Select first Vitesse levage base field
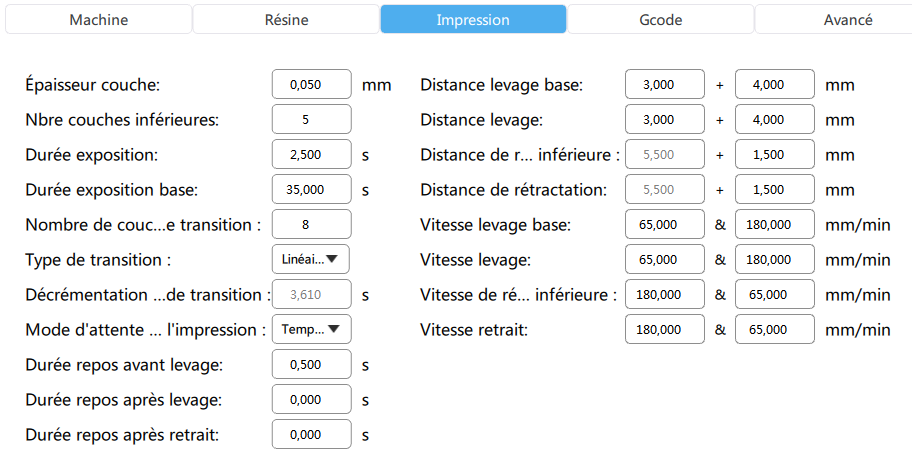The image size is (912, 463). (665, 224)
